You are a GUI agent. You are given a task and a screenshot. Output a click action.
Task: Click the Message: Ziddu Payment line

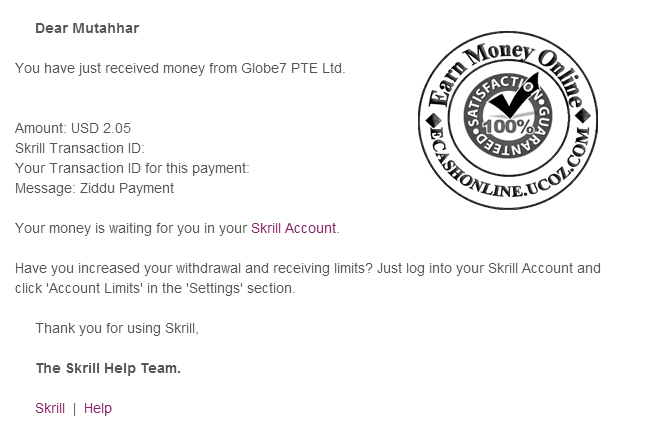coord(94,188)
